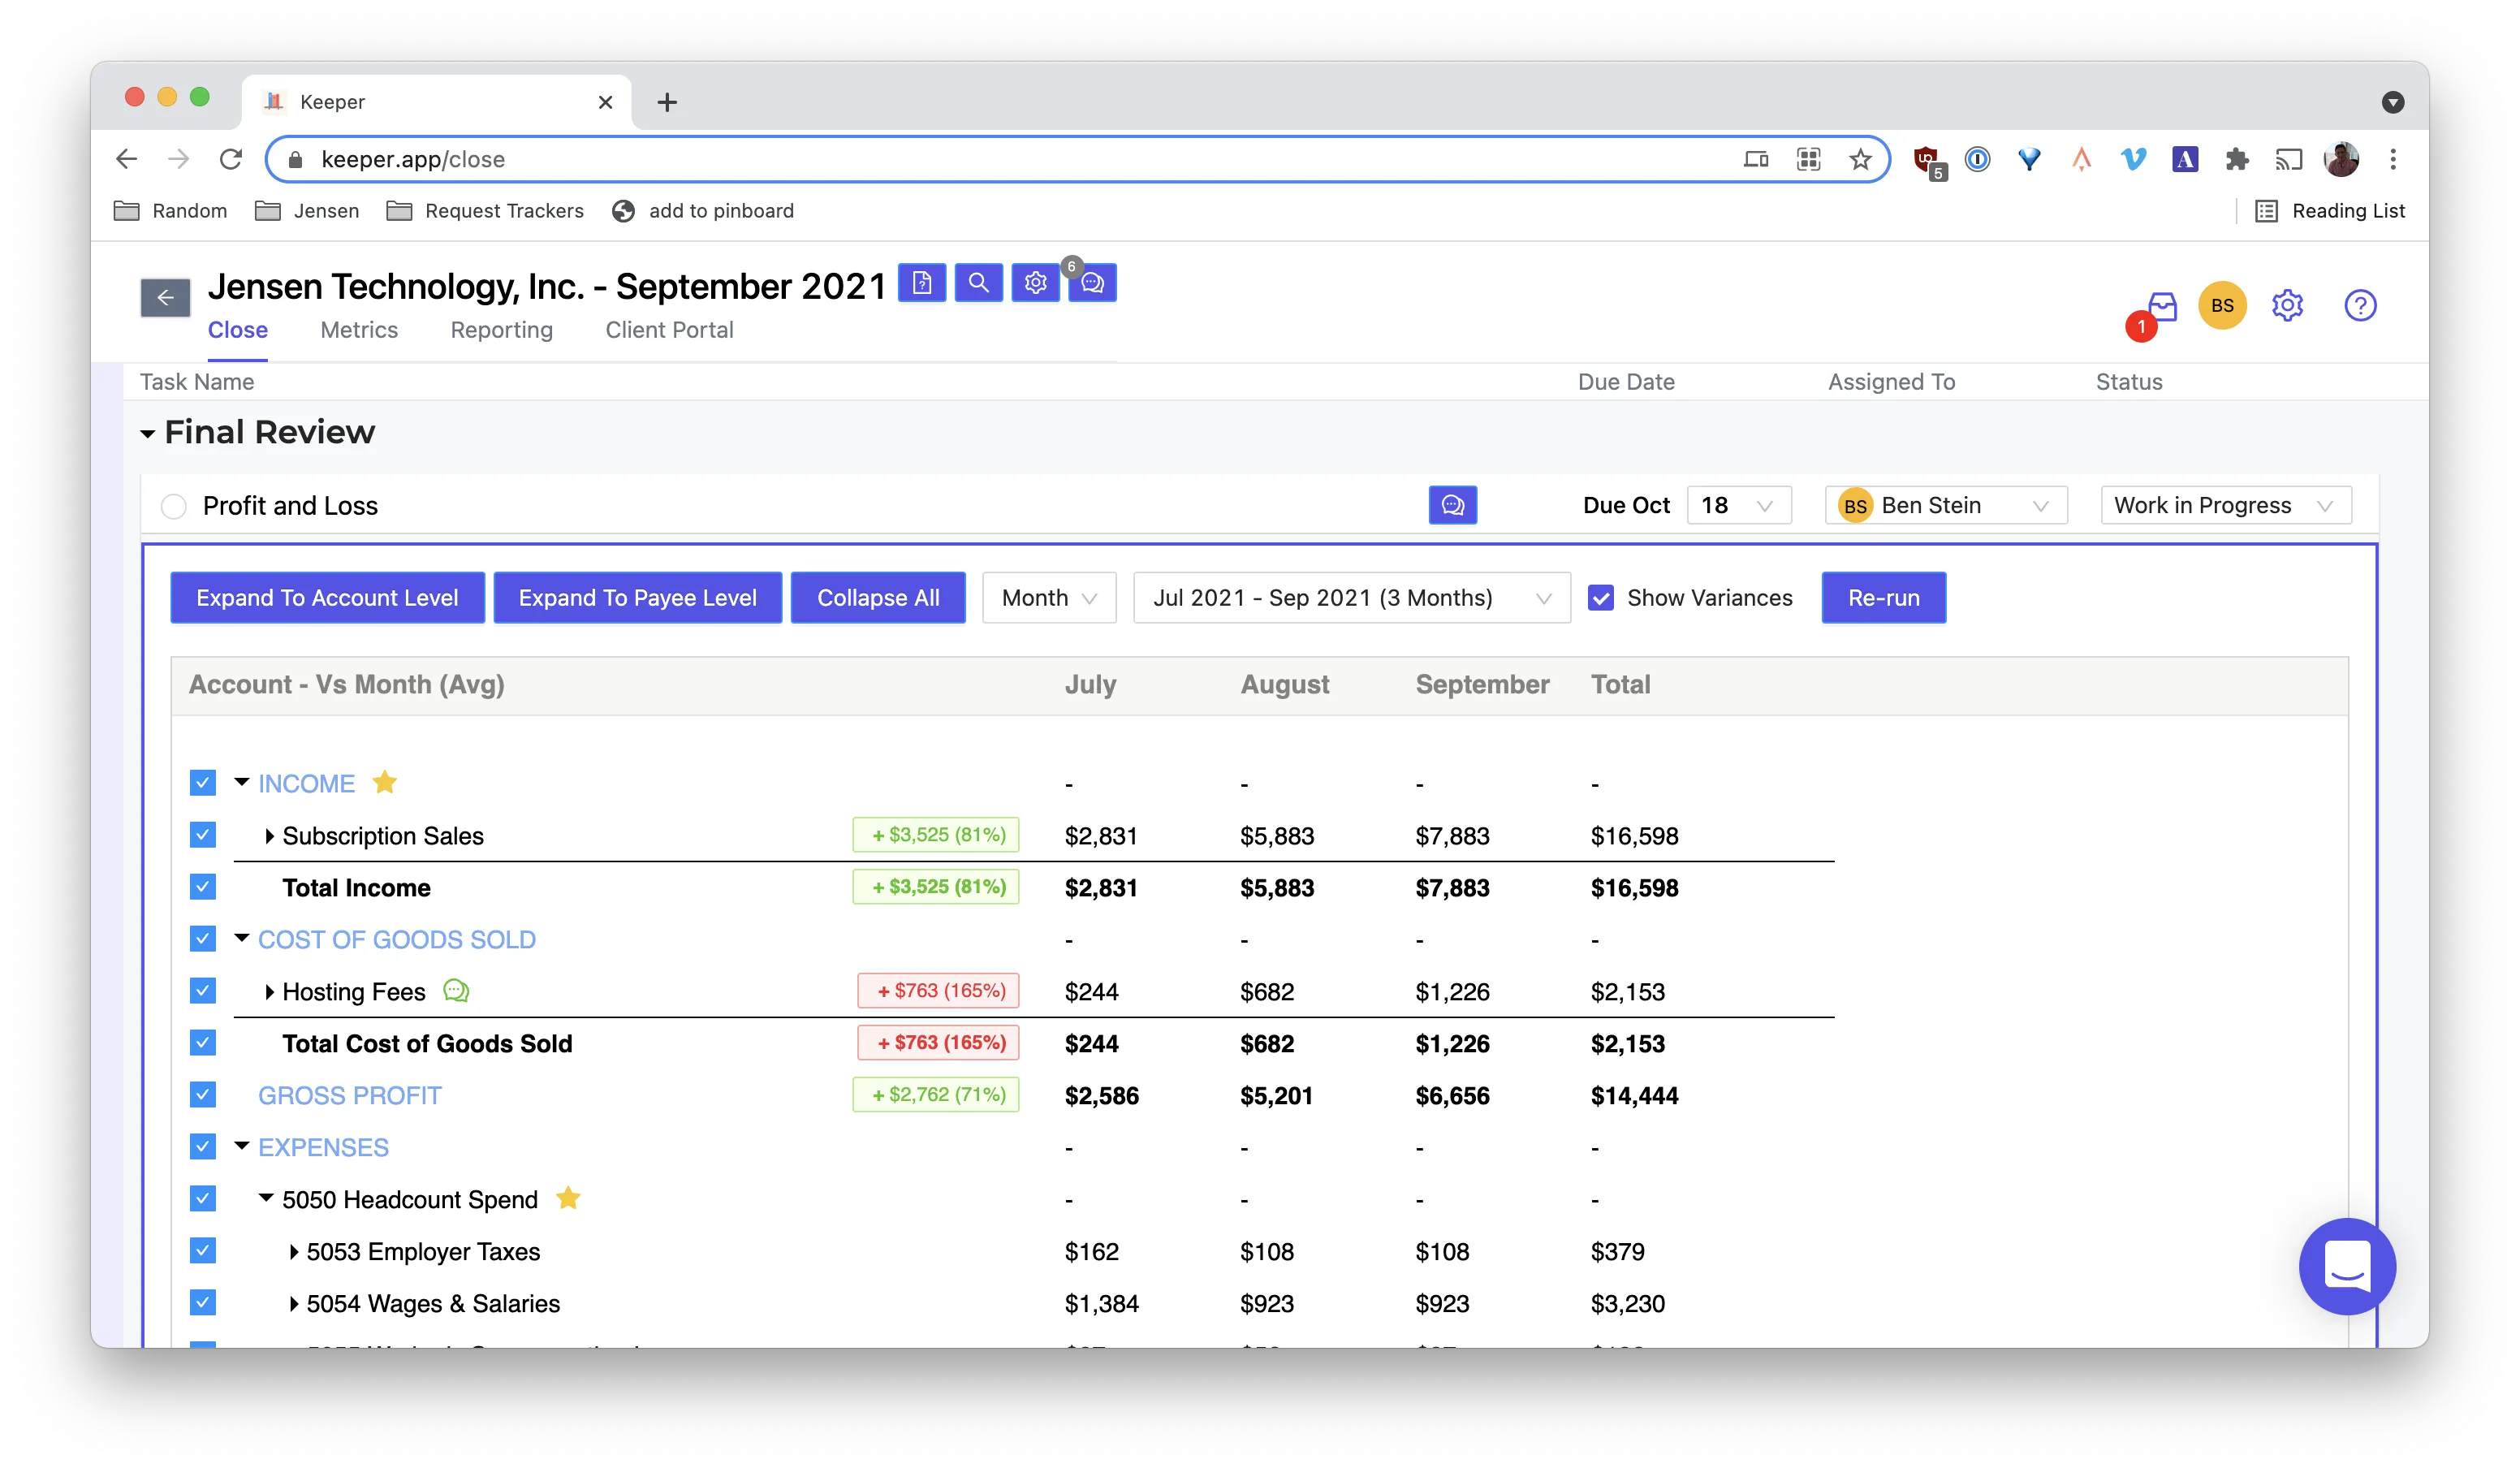The height and width of the screenshot is (1468, 2520).
Task: Toggle the 5053 Employer Taxes checkbox
Action: 203,1251
